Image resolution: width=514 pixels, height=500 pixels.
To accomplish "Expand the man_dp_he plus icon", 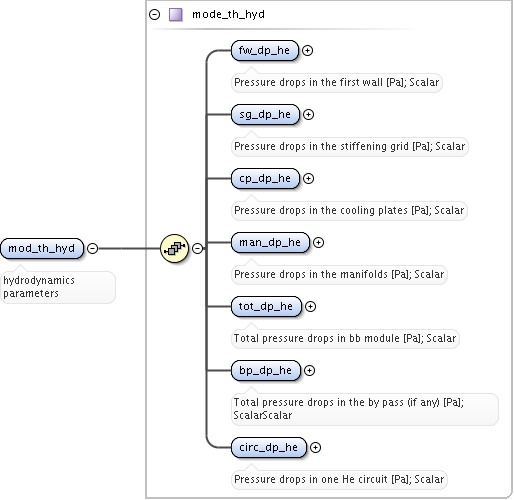I will click(x=318, y=243).
